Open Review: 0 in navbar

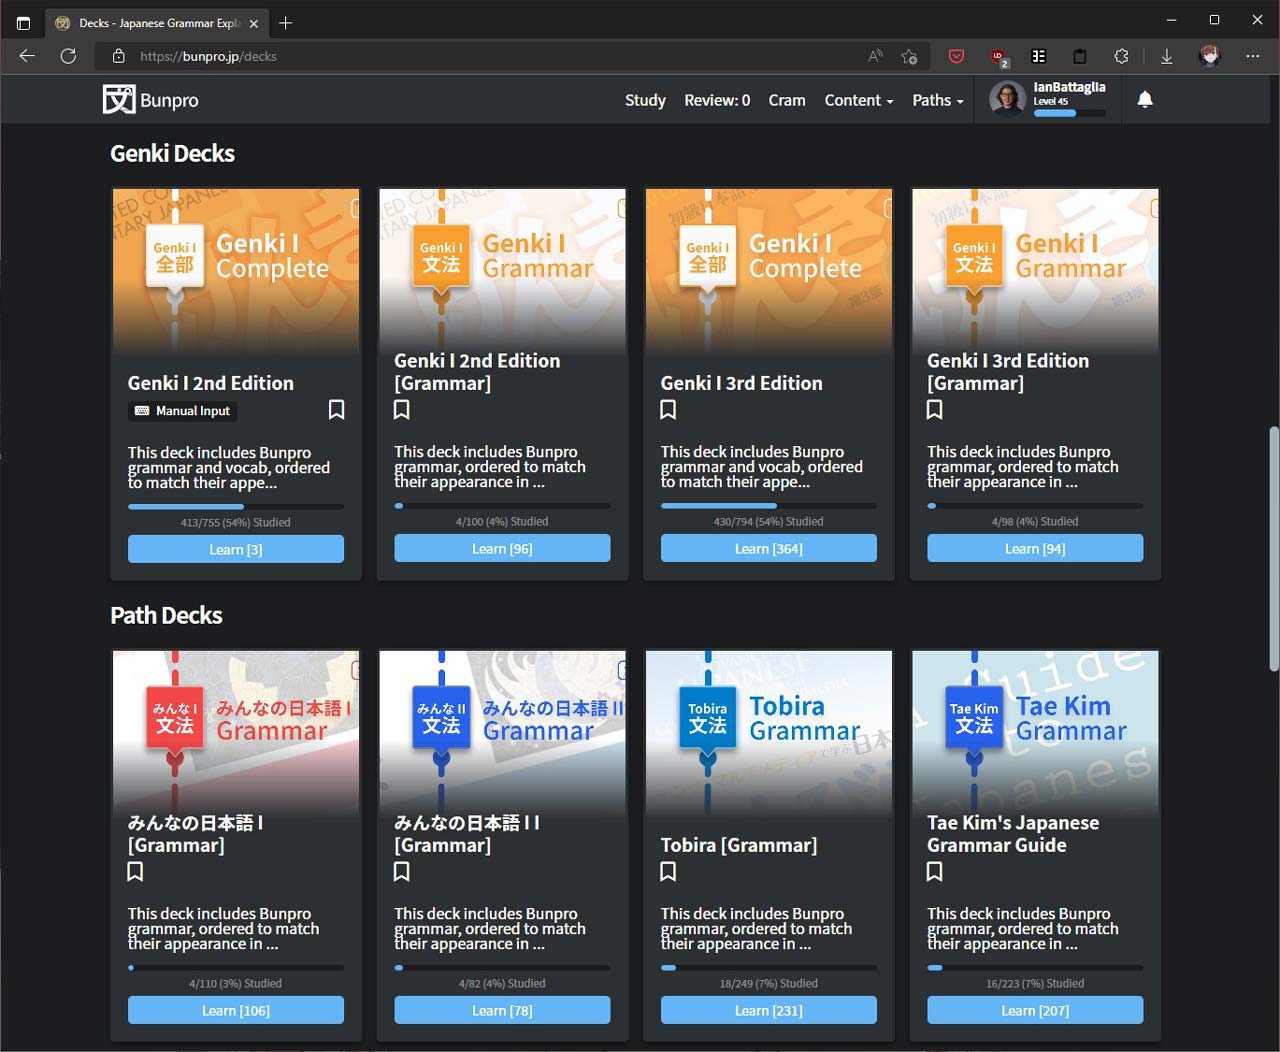[717, 100]
